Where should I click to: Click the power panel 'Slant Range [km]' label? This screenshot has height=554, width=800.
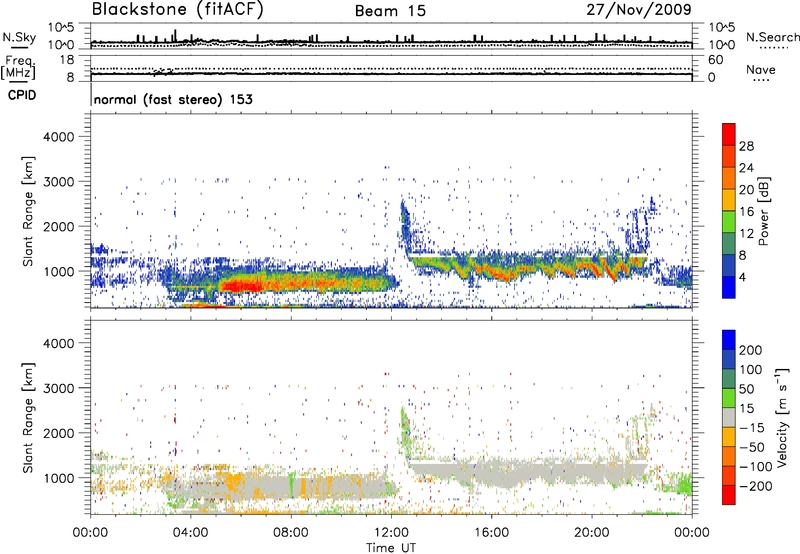(x=28, y=211)
